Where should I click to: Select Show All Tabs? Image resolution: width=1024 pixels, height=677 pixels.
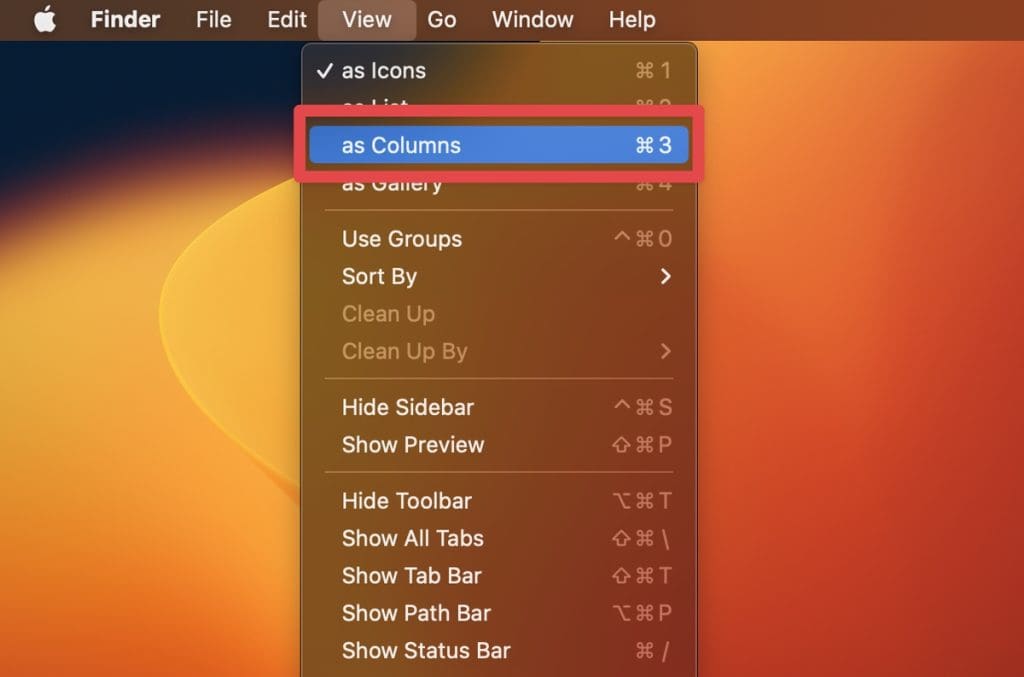tap(499, 539)
